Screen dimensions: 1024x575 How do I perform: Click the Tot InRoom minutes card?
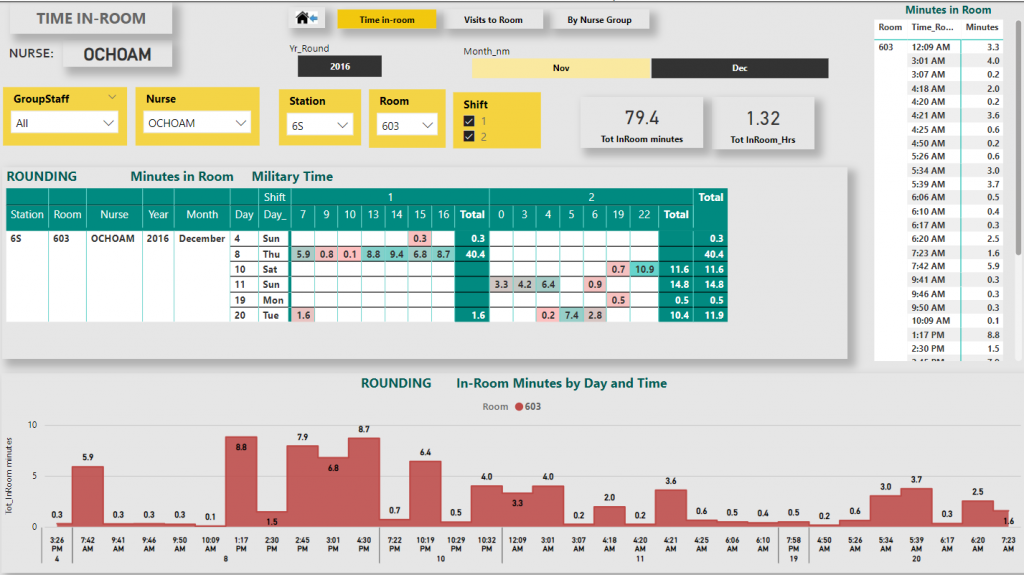pyautogui.click(x=641, y=124)
